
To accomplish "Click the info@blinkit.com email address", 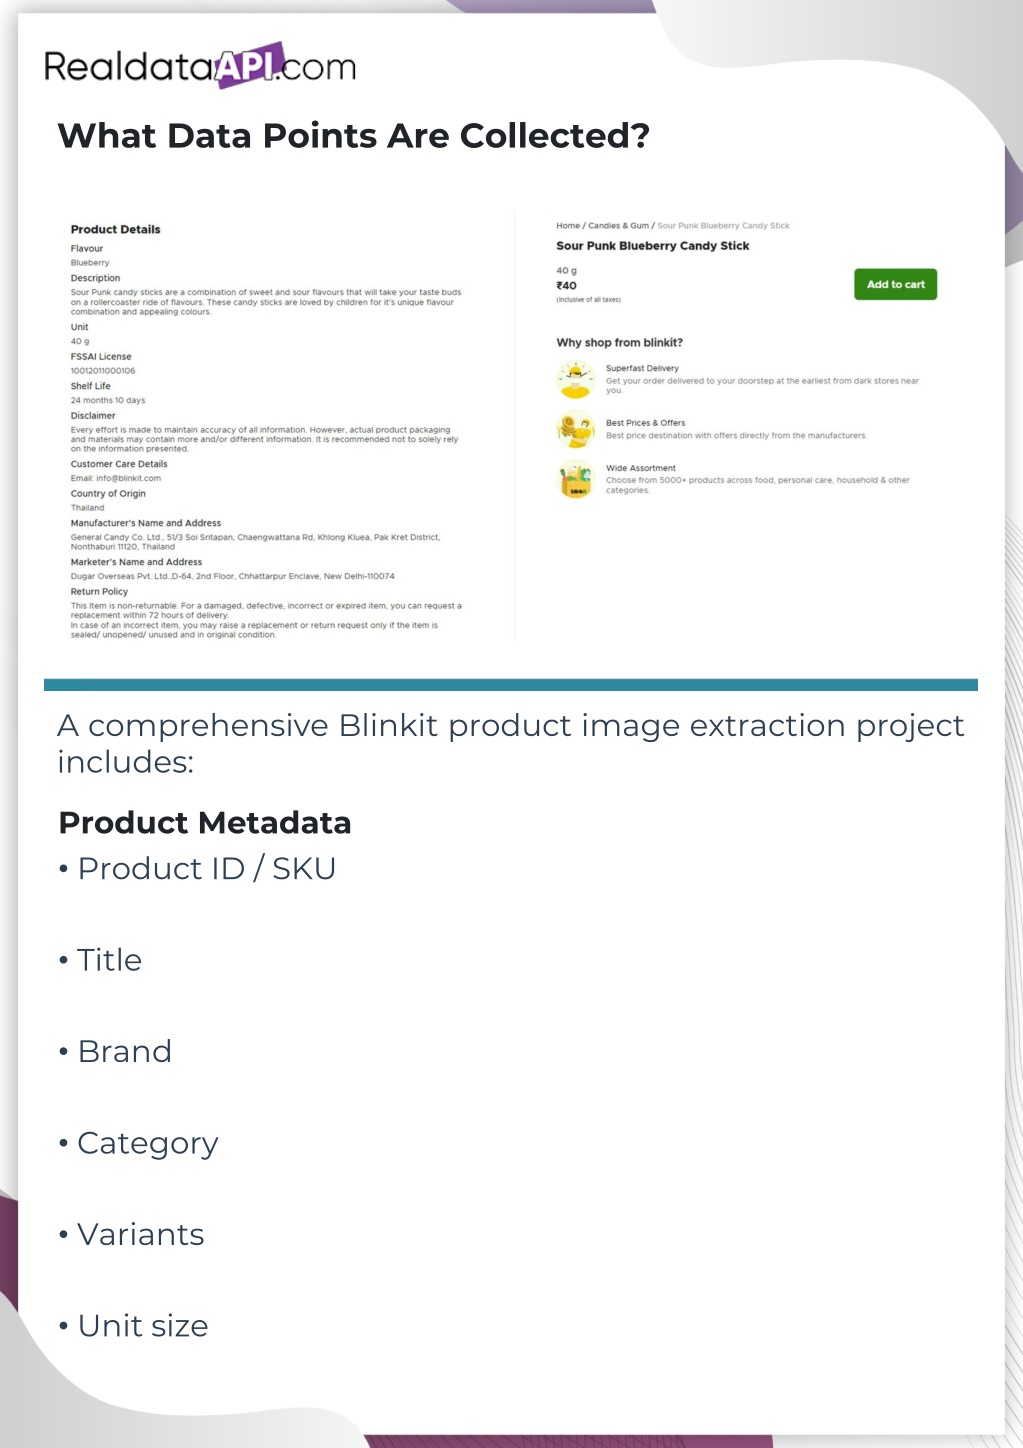I will point(128,478).
